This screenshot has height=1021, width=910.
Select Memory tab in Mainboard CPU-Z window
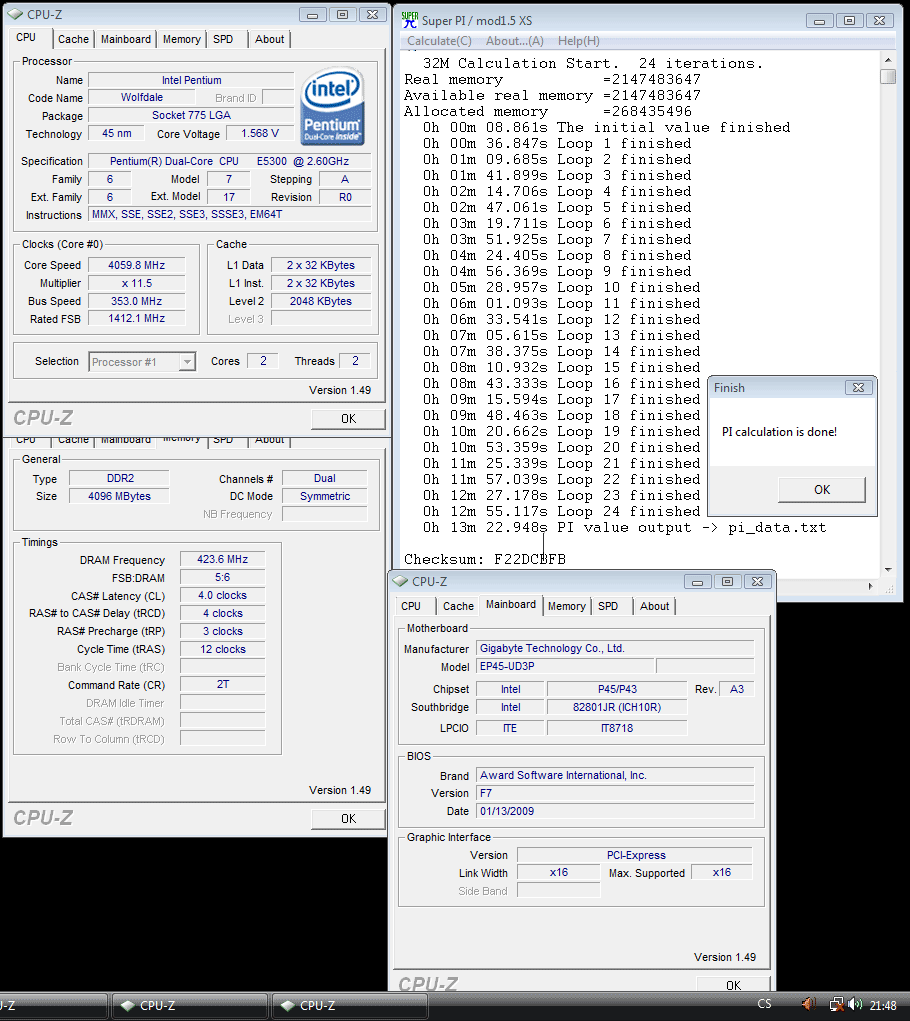point(566,606)
